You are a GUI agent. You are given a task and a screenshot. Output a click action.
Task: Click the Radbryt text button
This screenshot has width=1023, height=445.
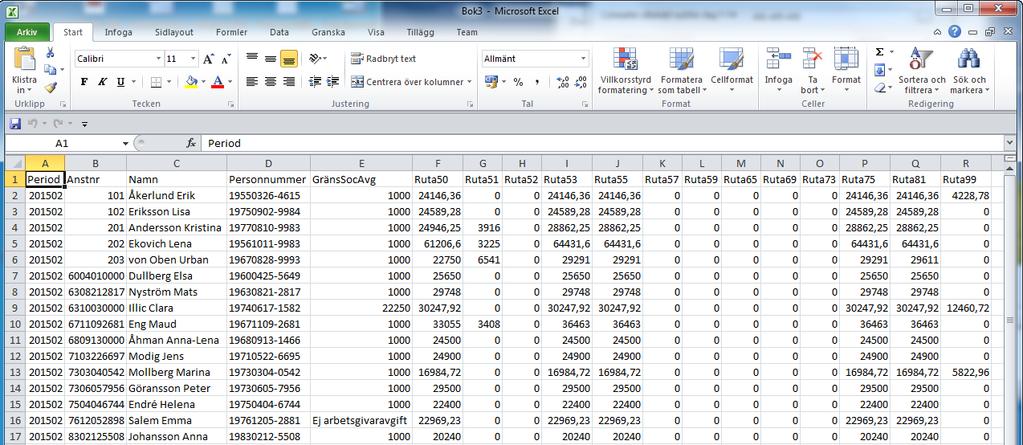pos(383,59)
